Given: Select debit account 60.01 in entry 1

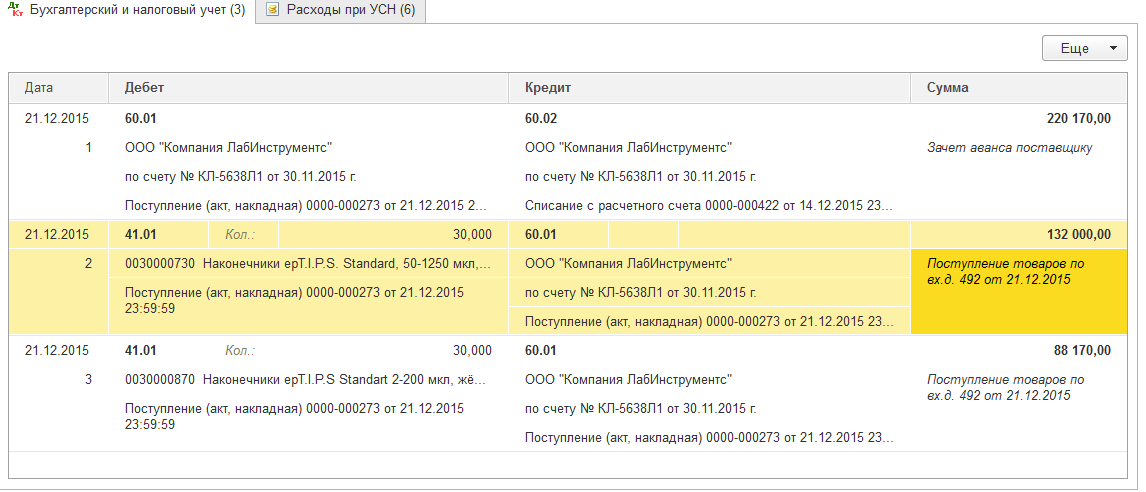Looking at the screenshot, I should pyautogui.click(x=141, y=119).
